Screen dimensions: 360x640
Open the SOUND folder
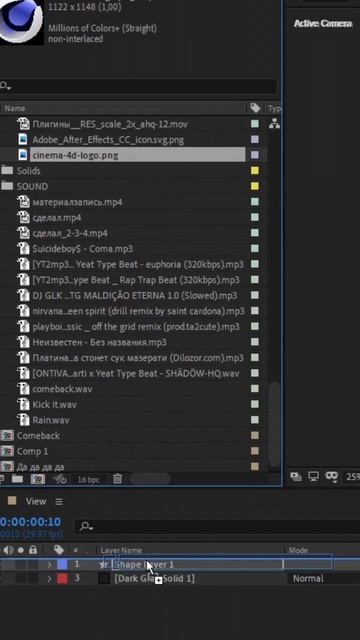point(32,186)
